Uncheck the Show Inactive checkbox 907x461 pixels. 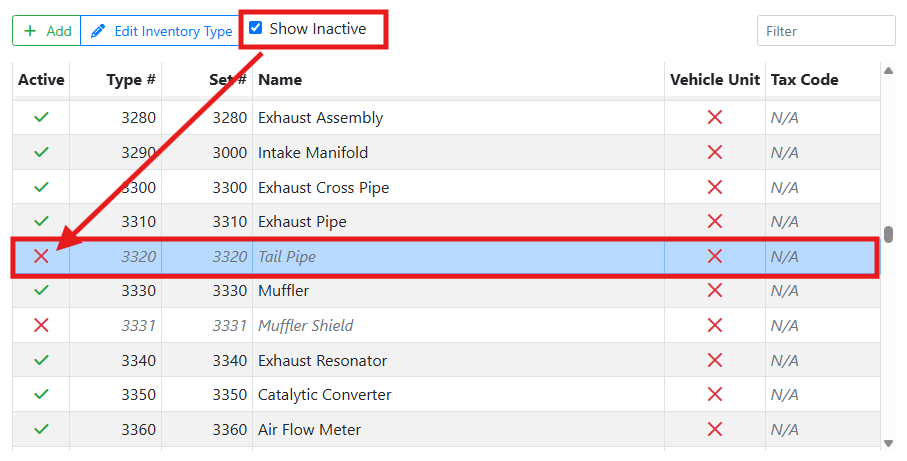tap(256, 29)
